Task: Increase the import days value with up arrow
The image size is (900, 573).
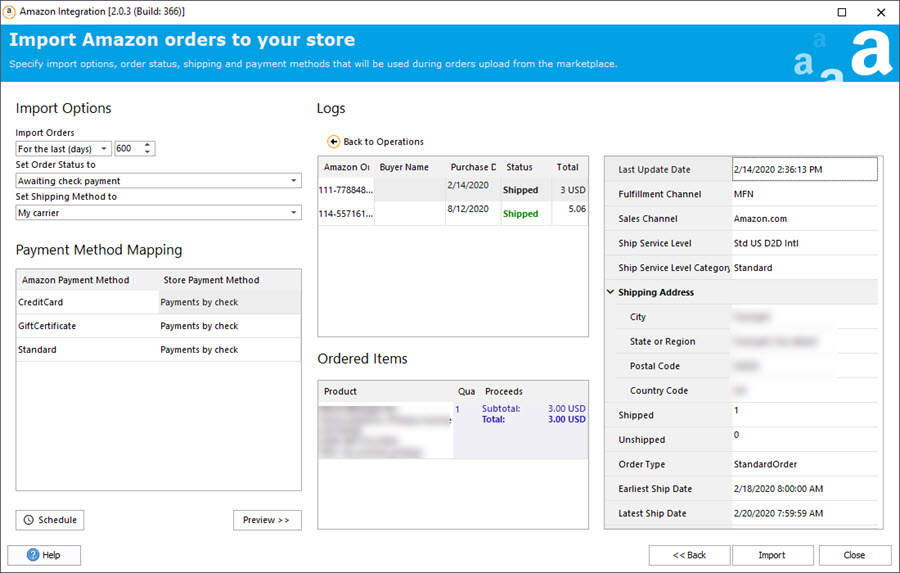Action: (x=148, y=145)
